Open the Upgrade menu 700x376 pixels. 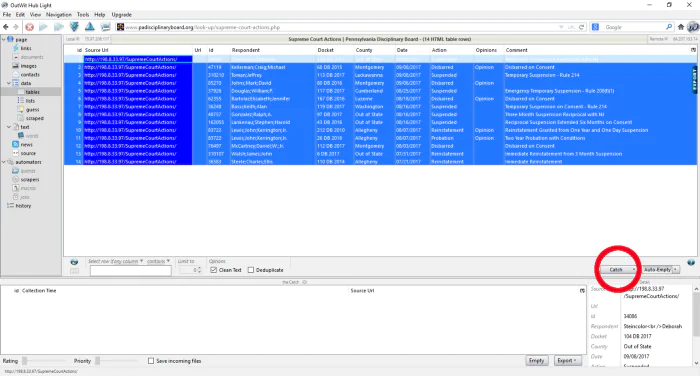(x=121, y=15)
